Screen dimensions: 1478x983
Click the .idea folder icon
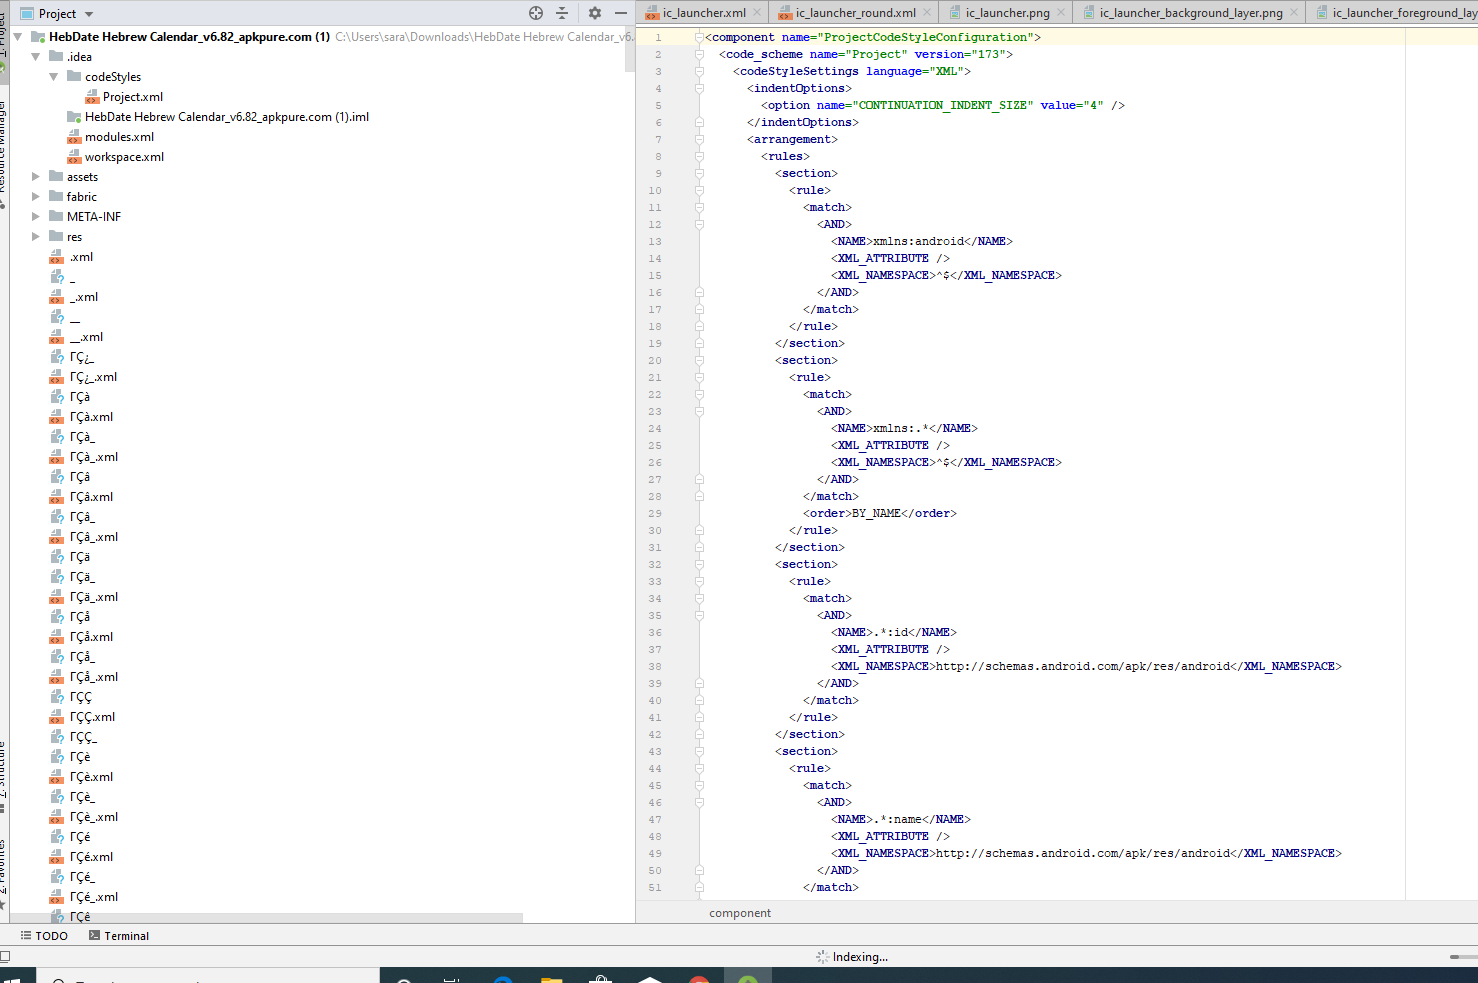(x=56, y=56)
